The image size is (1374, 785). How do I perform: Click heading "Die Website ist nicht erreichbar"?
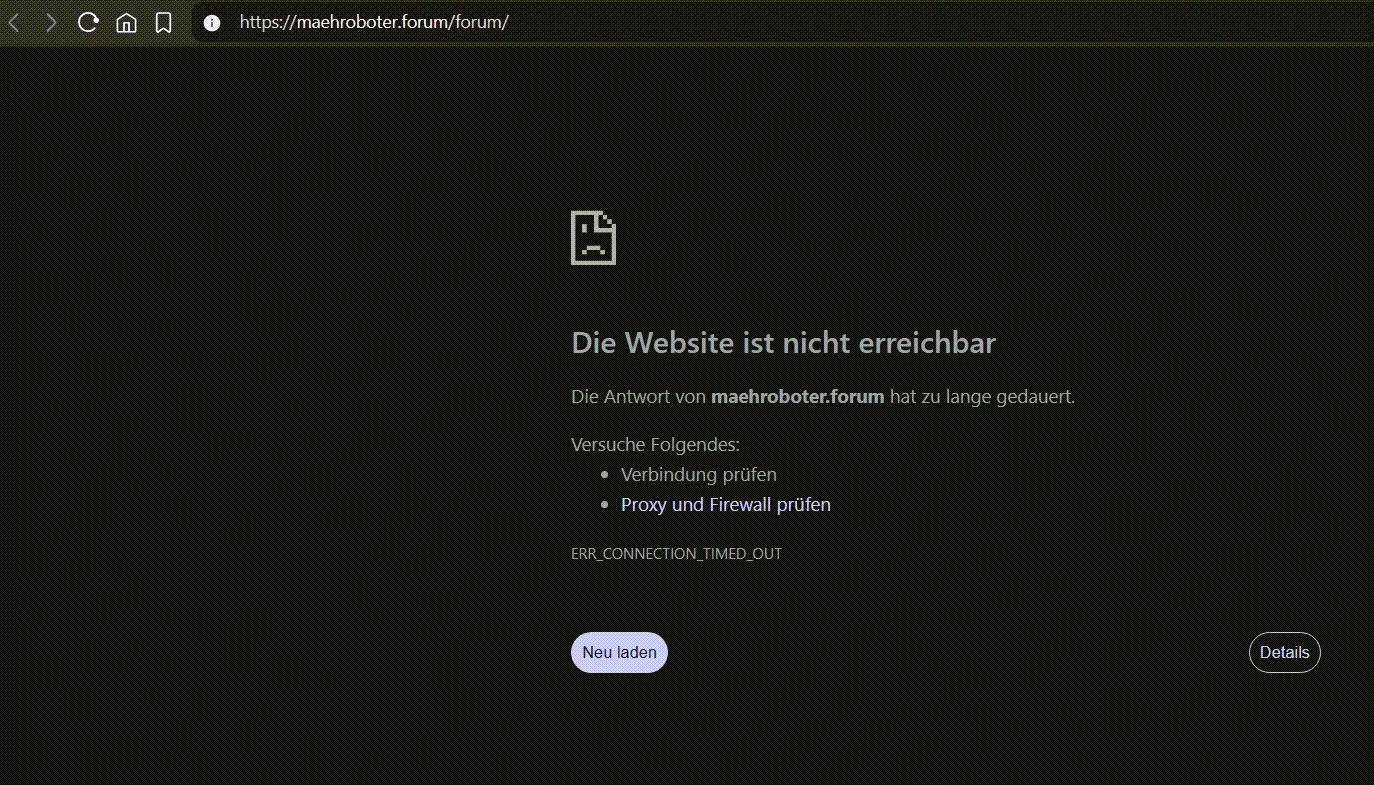point(783,343)
